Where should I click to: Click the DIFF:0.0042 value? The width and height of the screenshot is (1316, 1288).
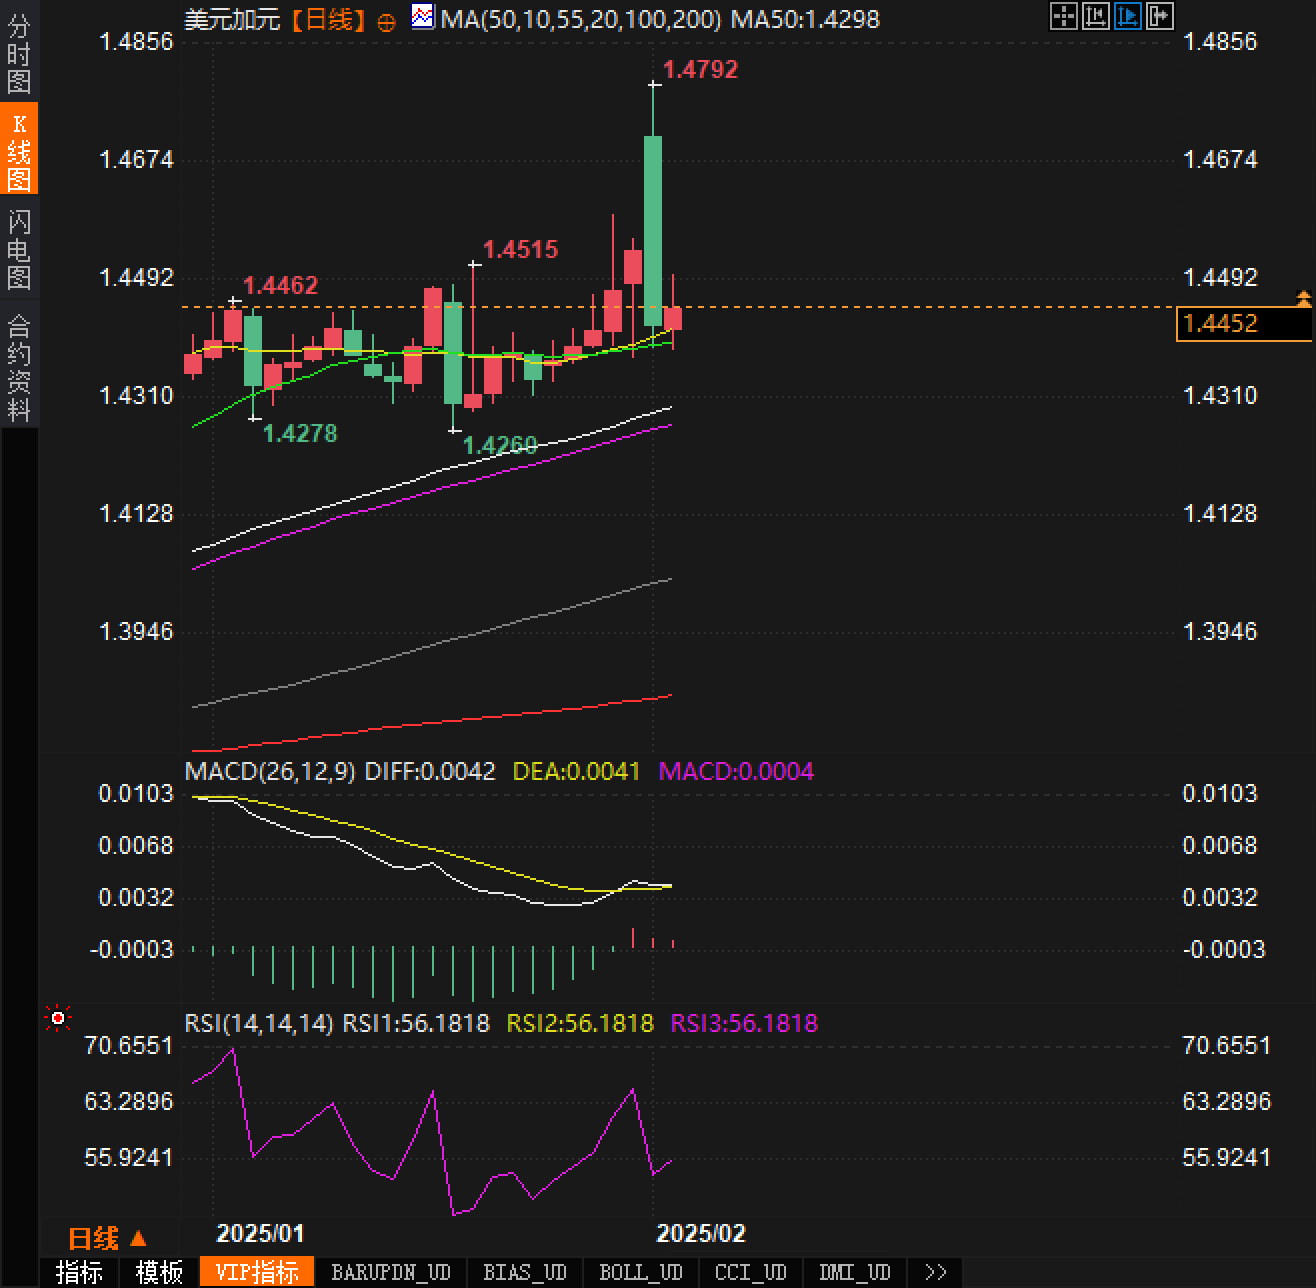[430, 771]
